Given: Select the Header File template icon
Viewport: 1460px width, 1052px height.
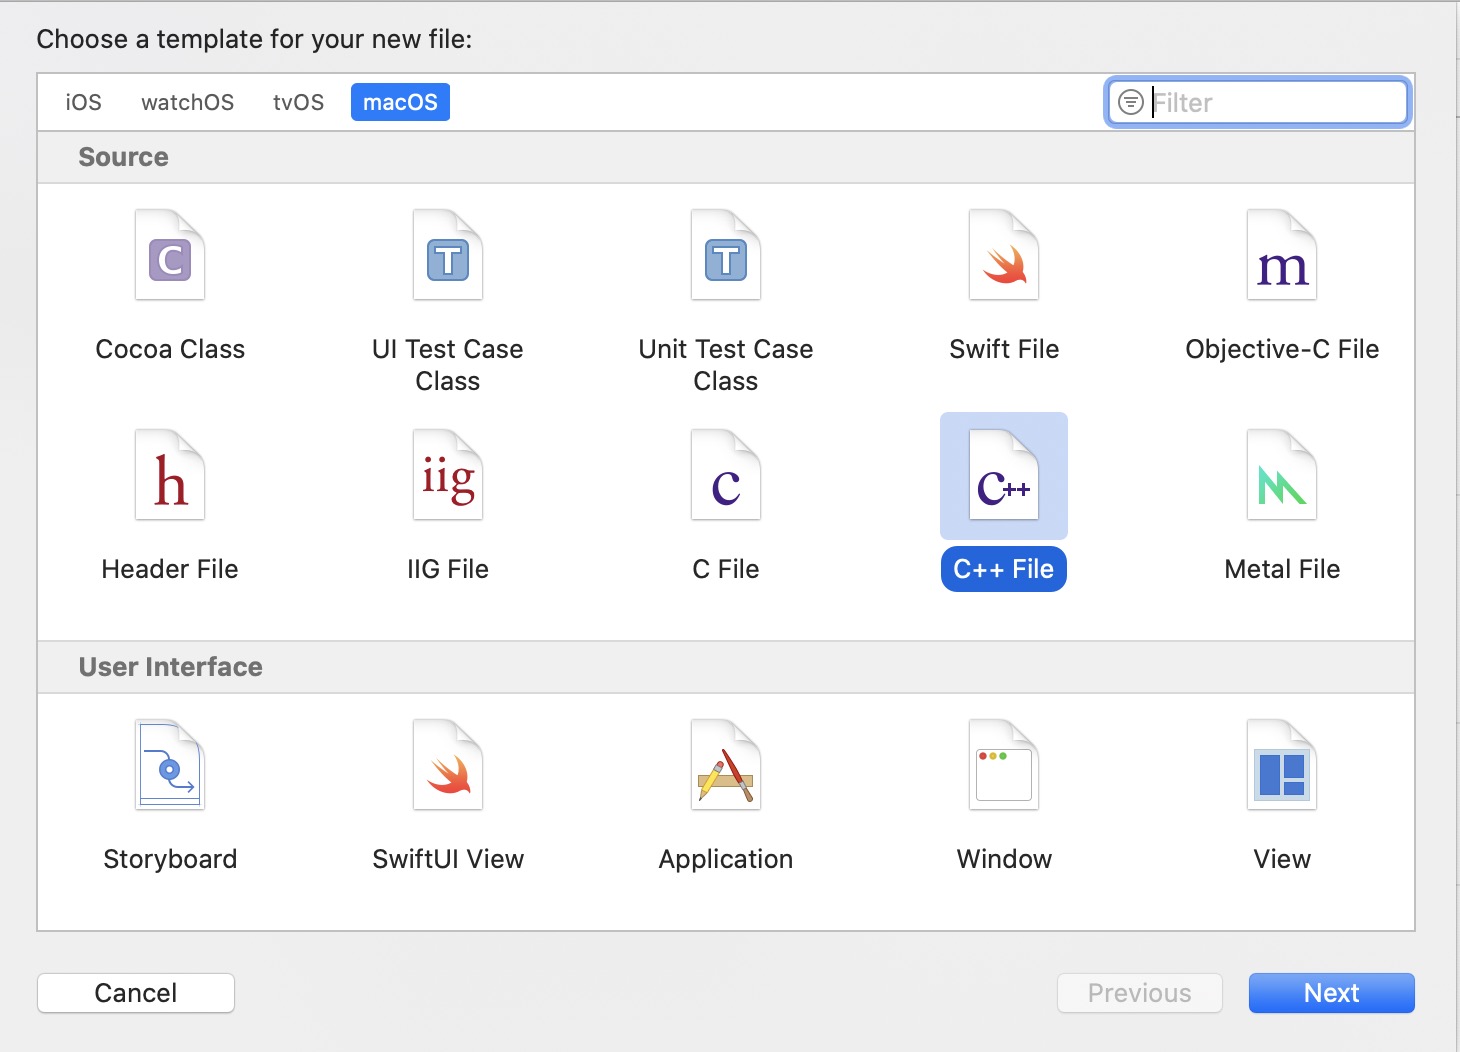Looking at the screenshot, I should click(x=170, y=475).
